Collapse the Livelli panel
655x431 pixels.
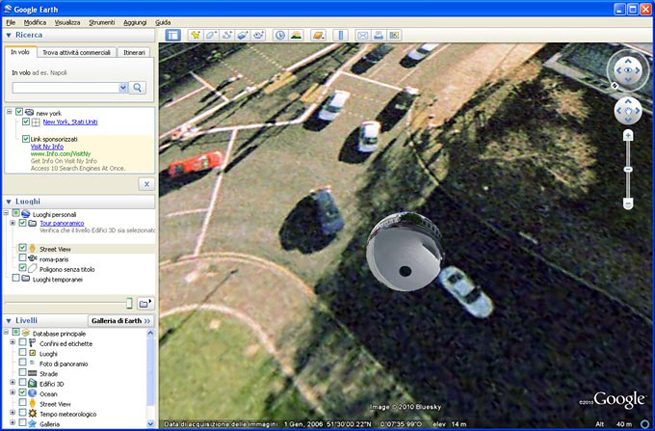[8, 321]
